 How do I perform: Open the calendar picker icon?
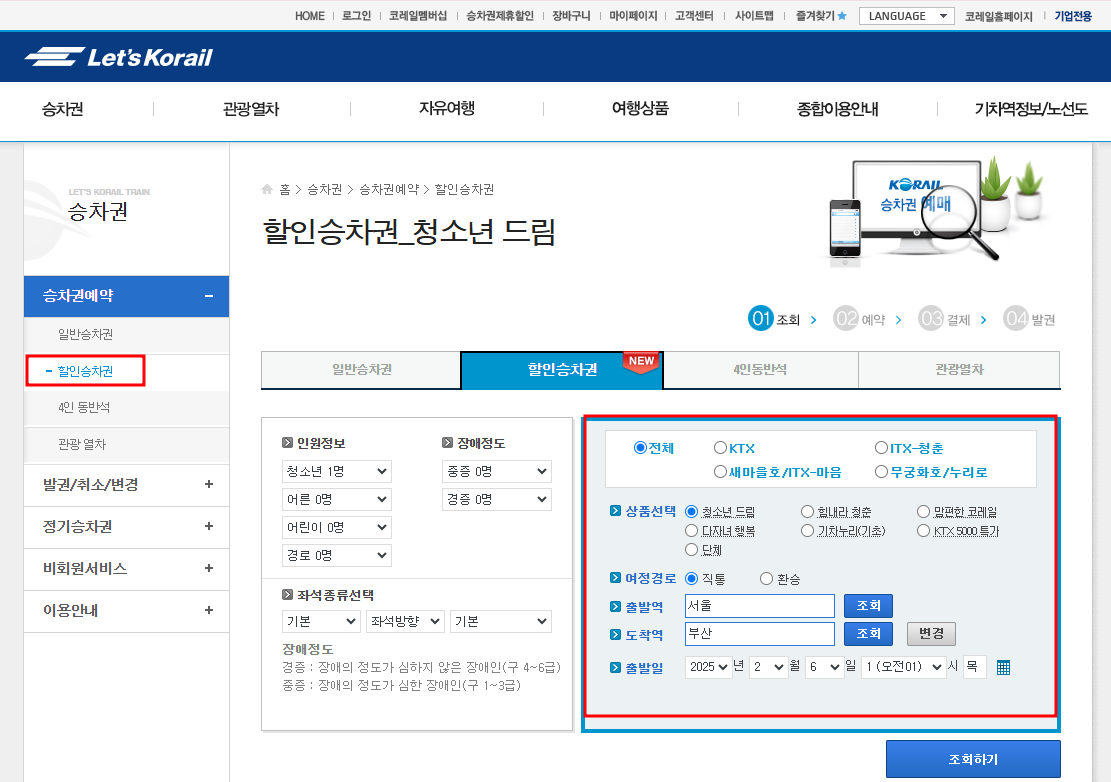[x=1003, y=667]
